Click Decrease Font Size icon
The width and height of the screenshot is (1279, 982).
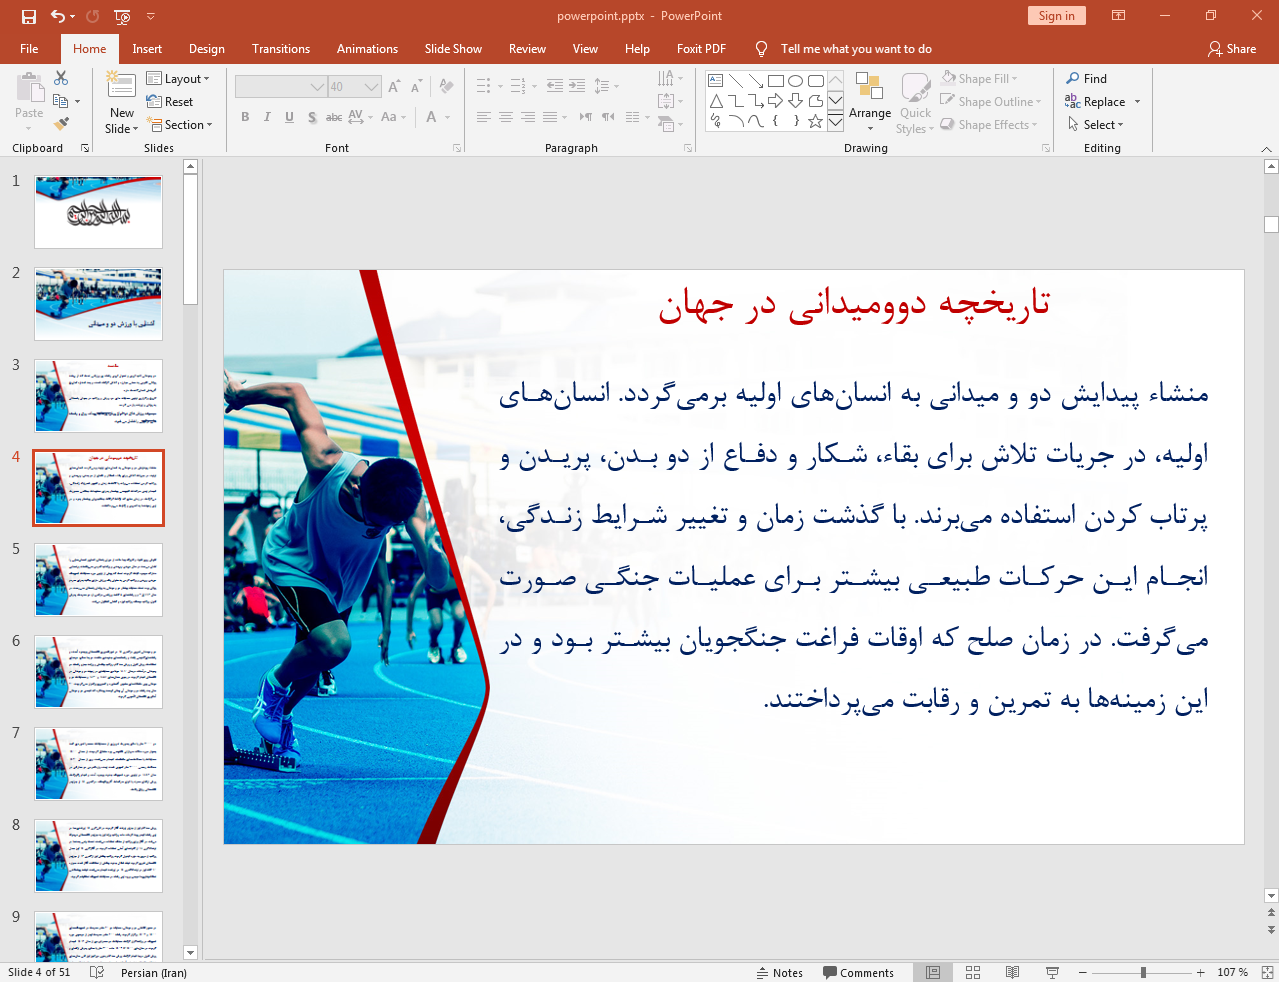(x=416, y=87)
